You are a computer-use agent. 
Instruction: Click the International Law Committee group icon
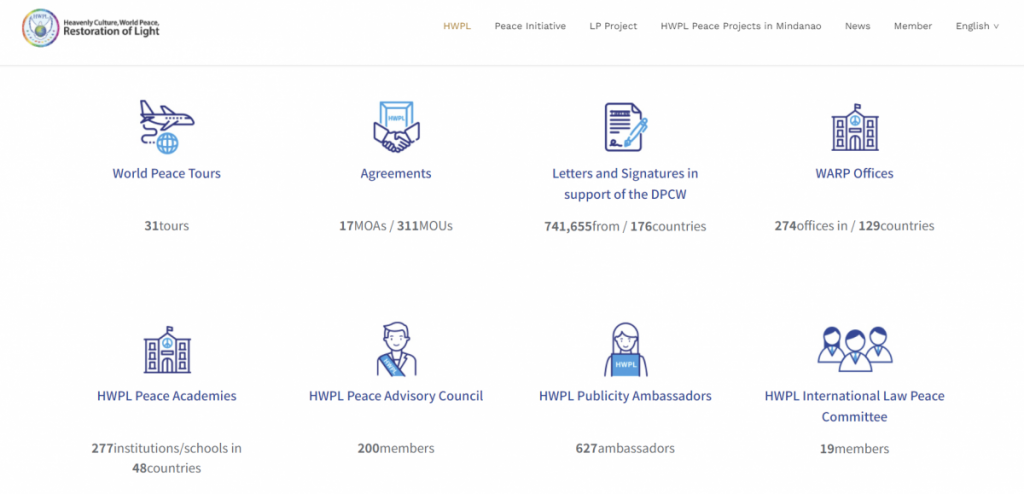pyautogui.click(x=854, y=349)
